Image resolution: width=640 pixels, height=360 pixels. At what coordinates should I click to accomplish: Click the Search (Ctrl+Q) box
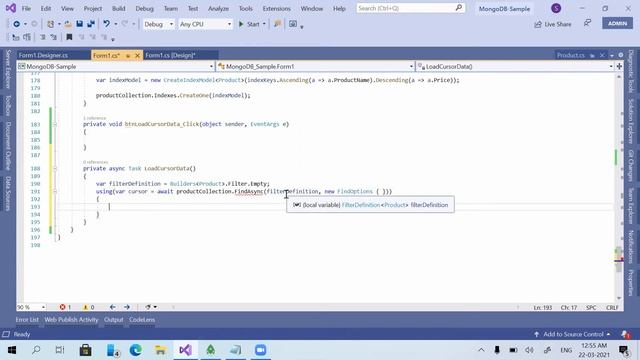click(410, 8)
